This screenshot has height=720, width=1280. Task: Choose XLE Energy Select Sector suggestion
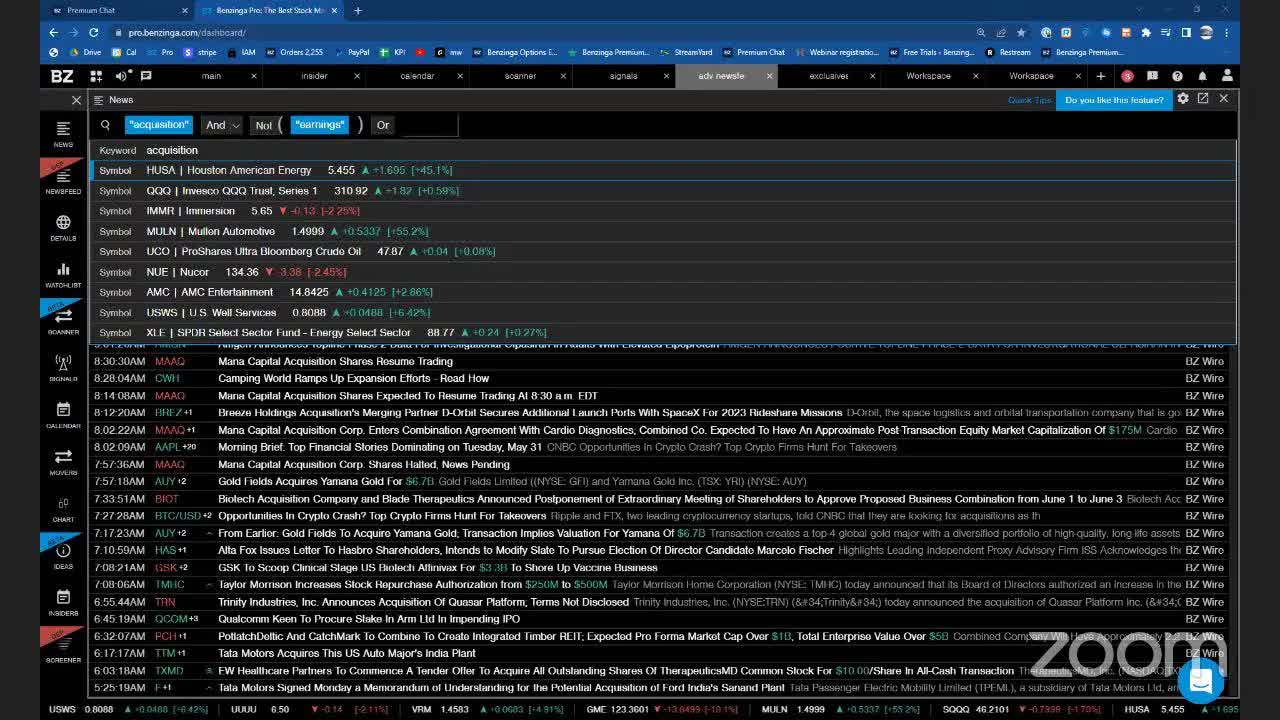tap(663, 332)
